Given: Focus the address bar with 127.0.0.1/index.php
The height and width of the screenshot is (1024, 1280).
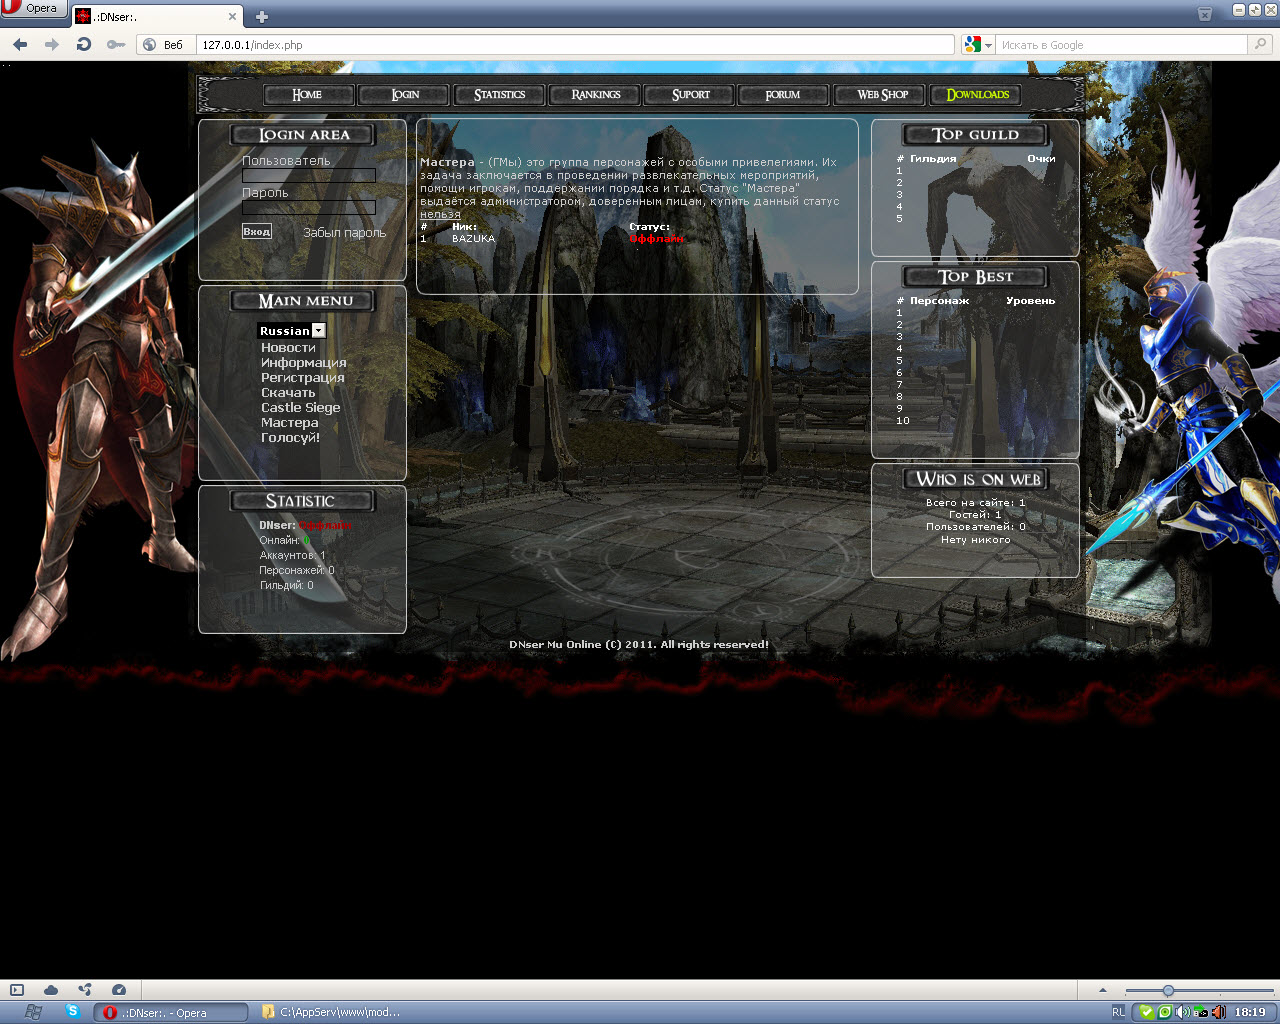Looking at the screenshot, I should point(575,45).
